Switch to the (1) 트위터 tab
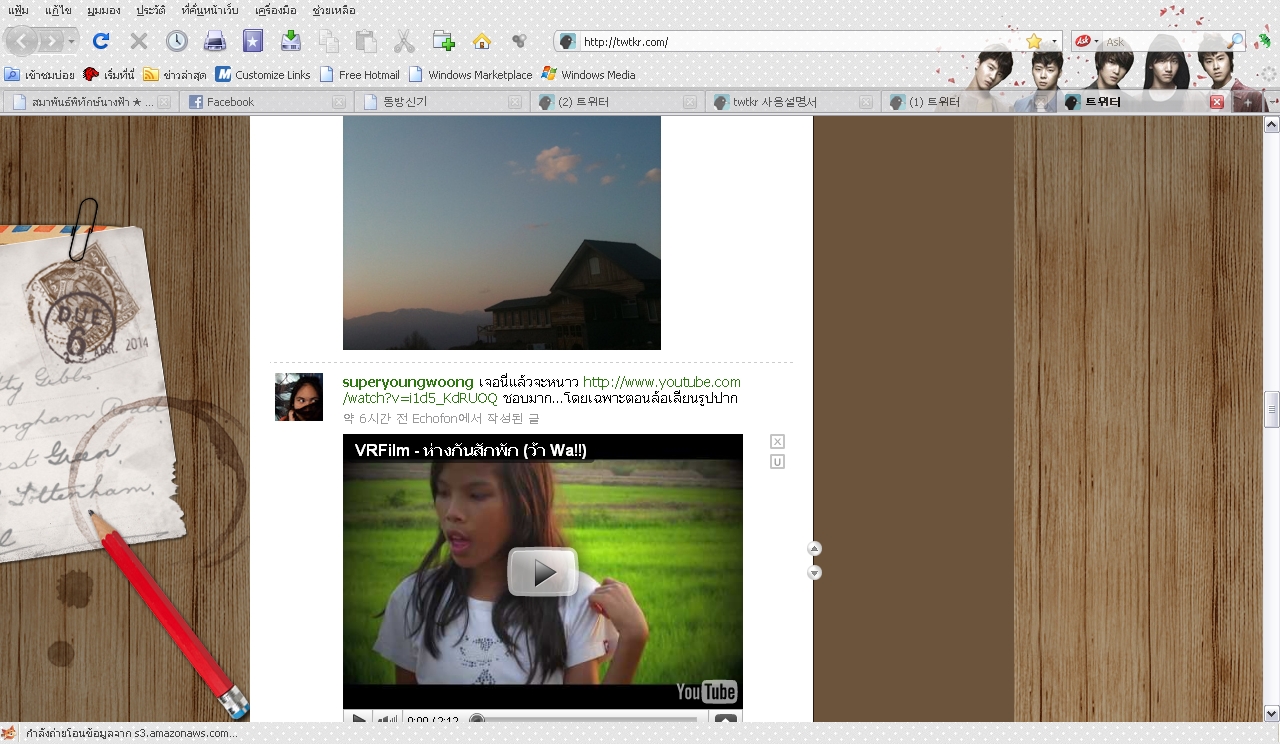 (968, 102)
